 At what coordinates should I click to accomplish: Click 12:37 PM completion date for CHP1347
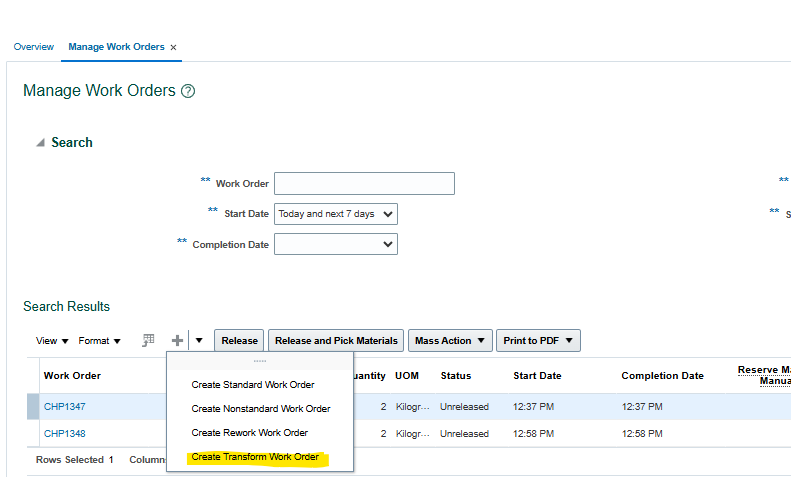point(642,406)
